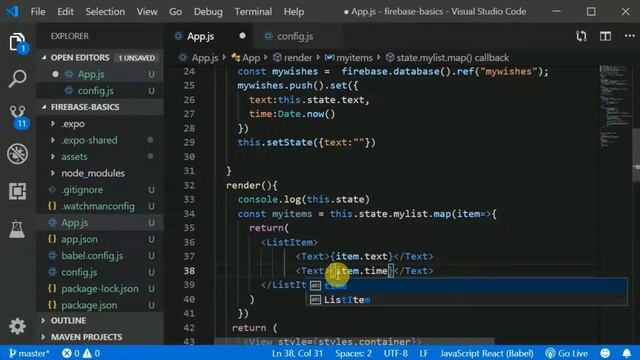The height and width of the screenshot is (360, 640).
Task: Click the code minimap preview
Action: coord(615,106)
